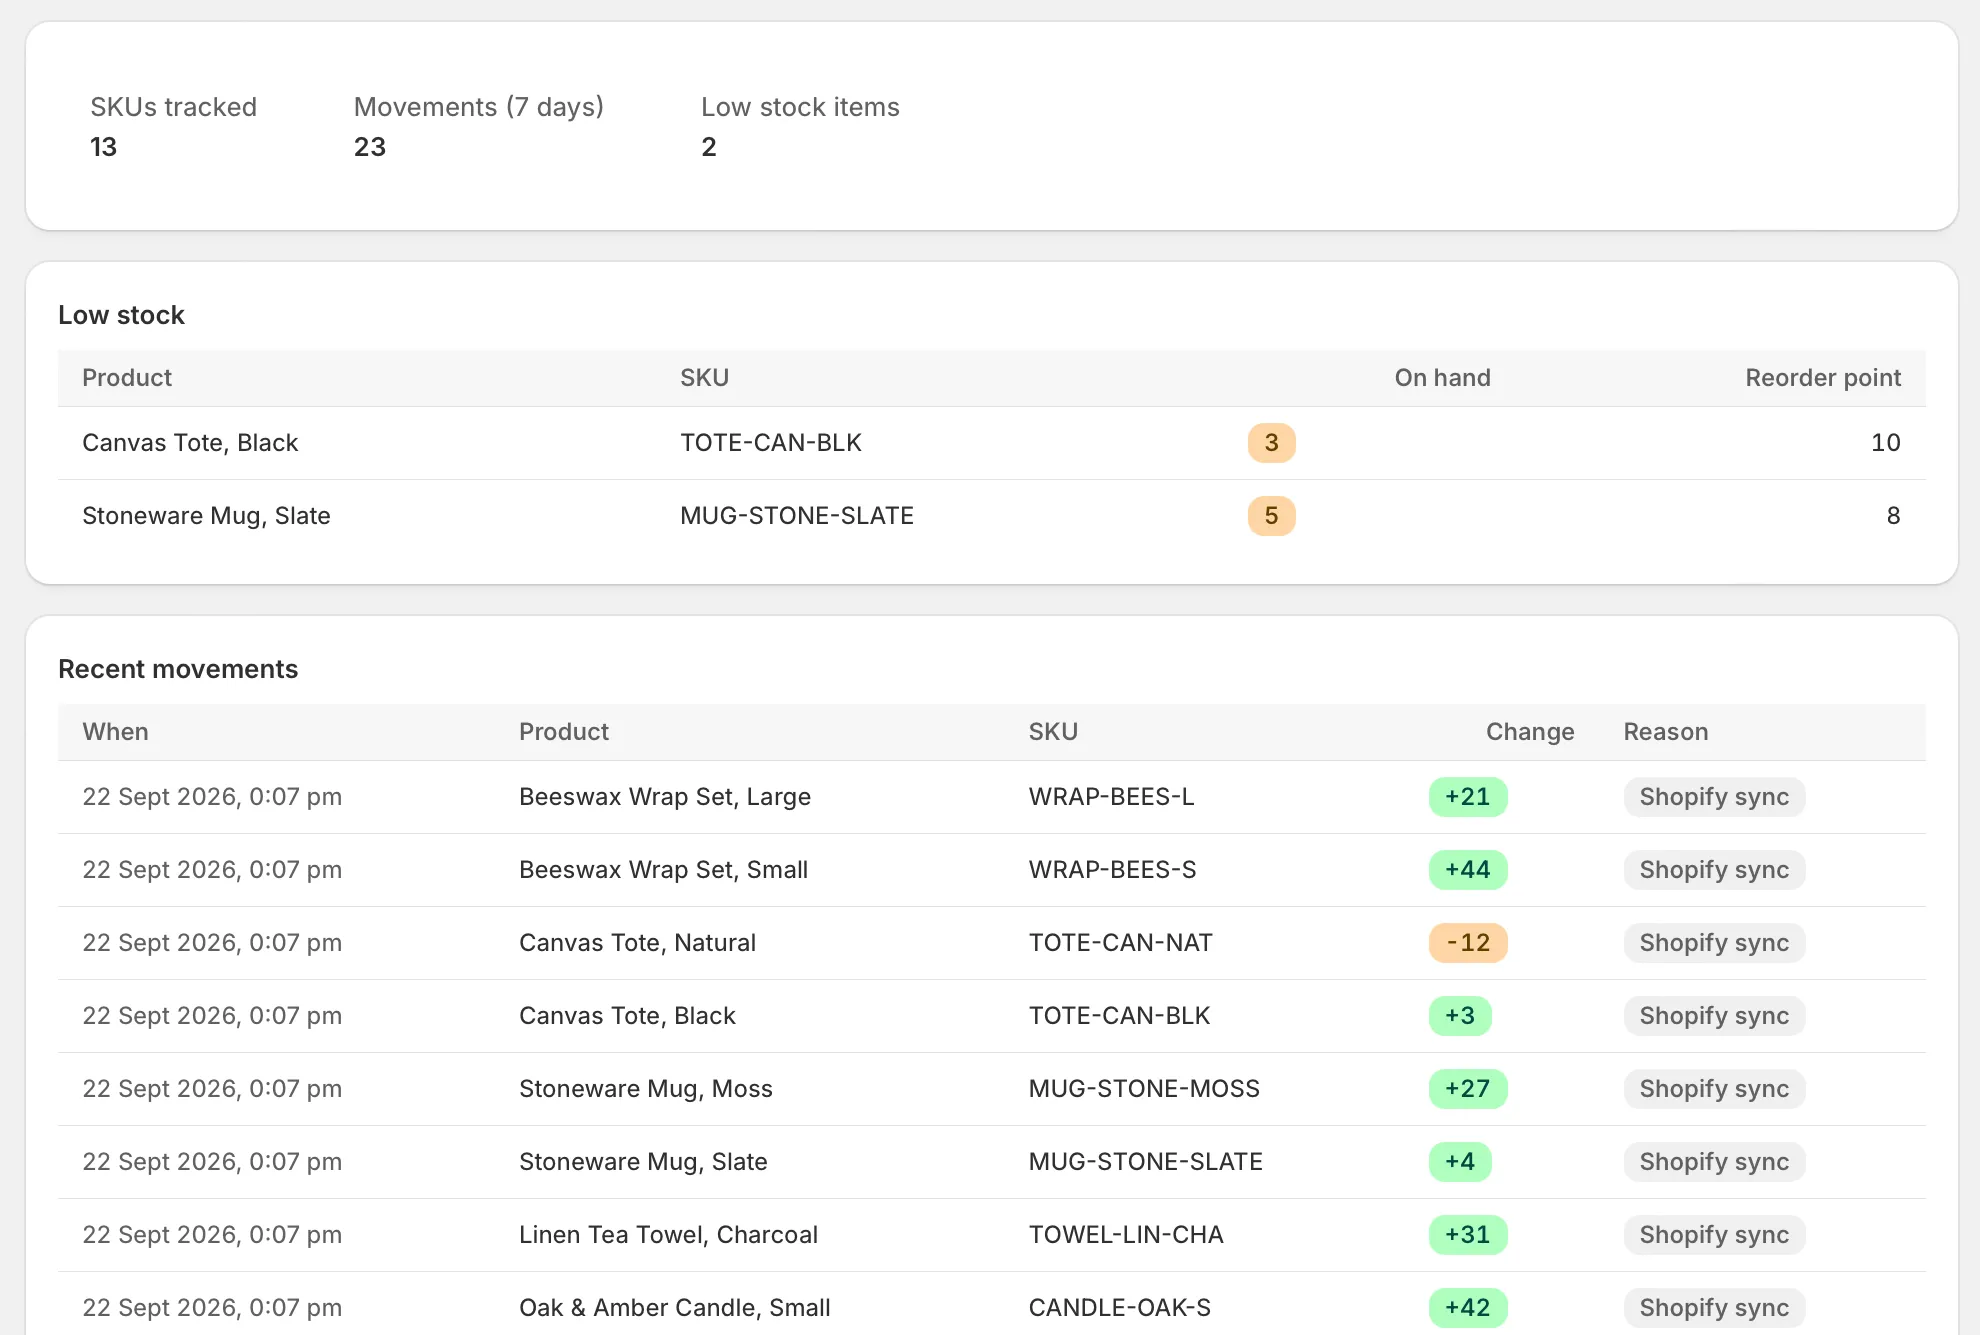This screenshot has width=1980, height=1335.
Task: Click the Low stock items label
Action: click(x=800, y=107)
